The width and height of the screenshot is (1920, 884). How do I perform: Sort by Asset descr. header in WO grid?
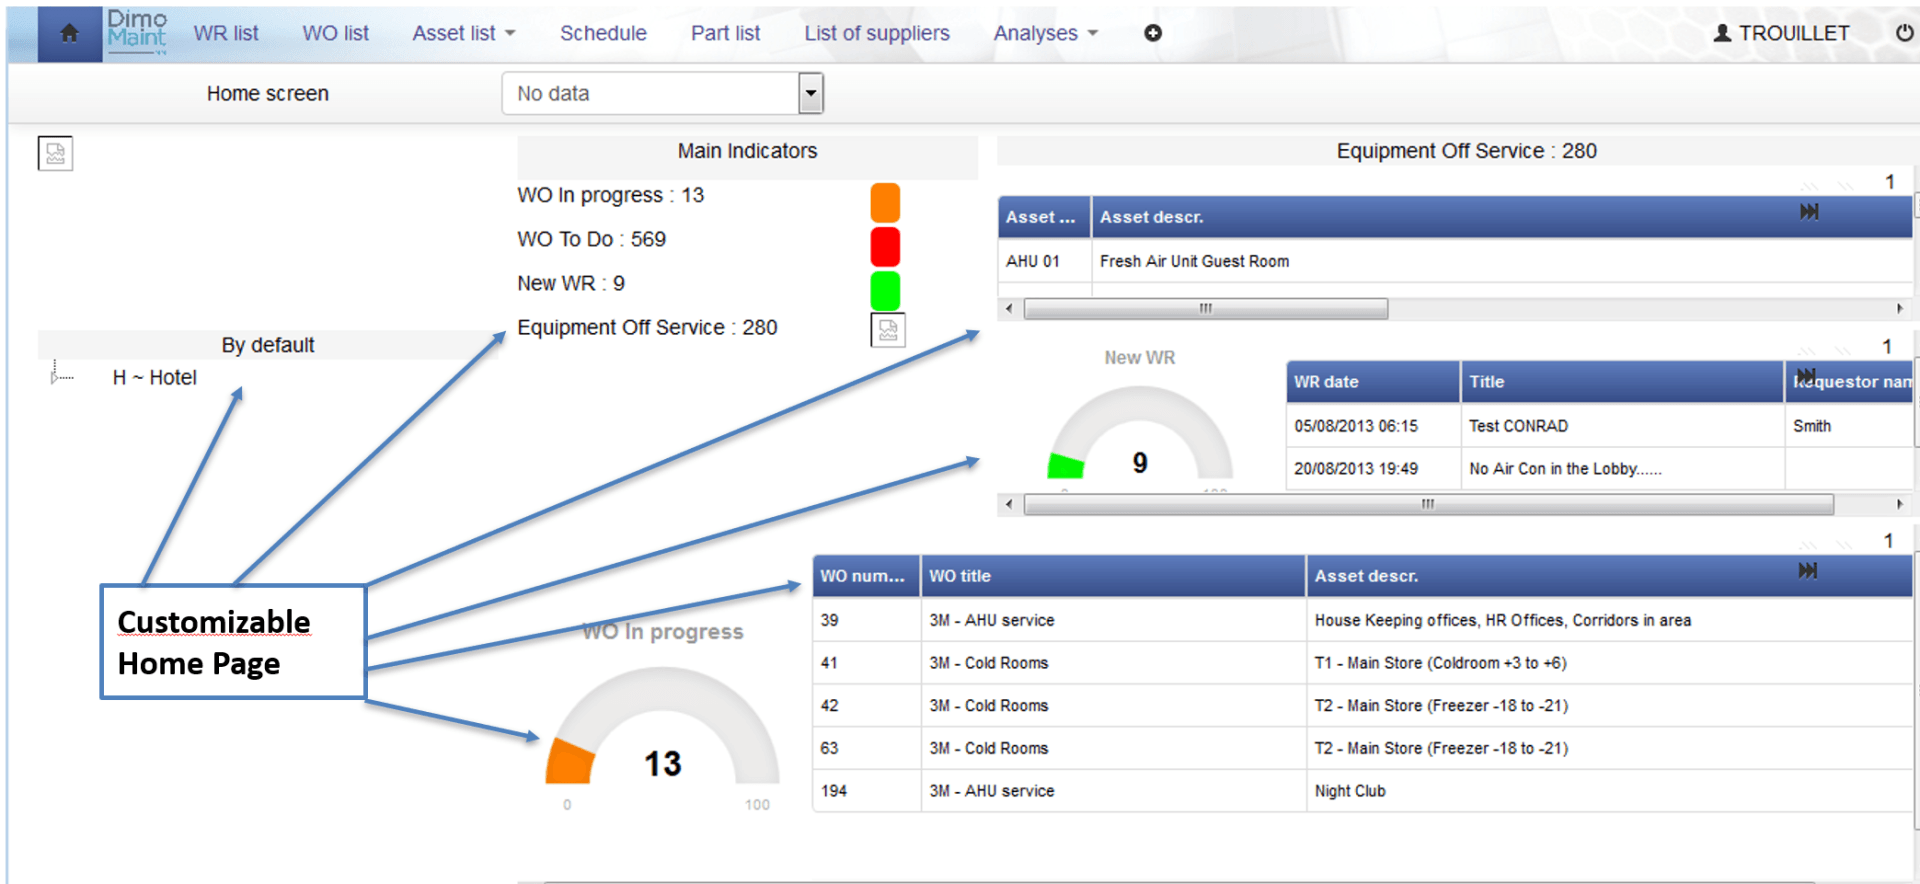(x=1609, y=576)
